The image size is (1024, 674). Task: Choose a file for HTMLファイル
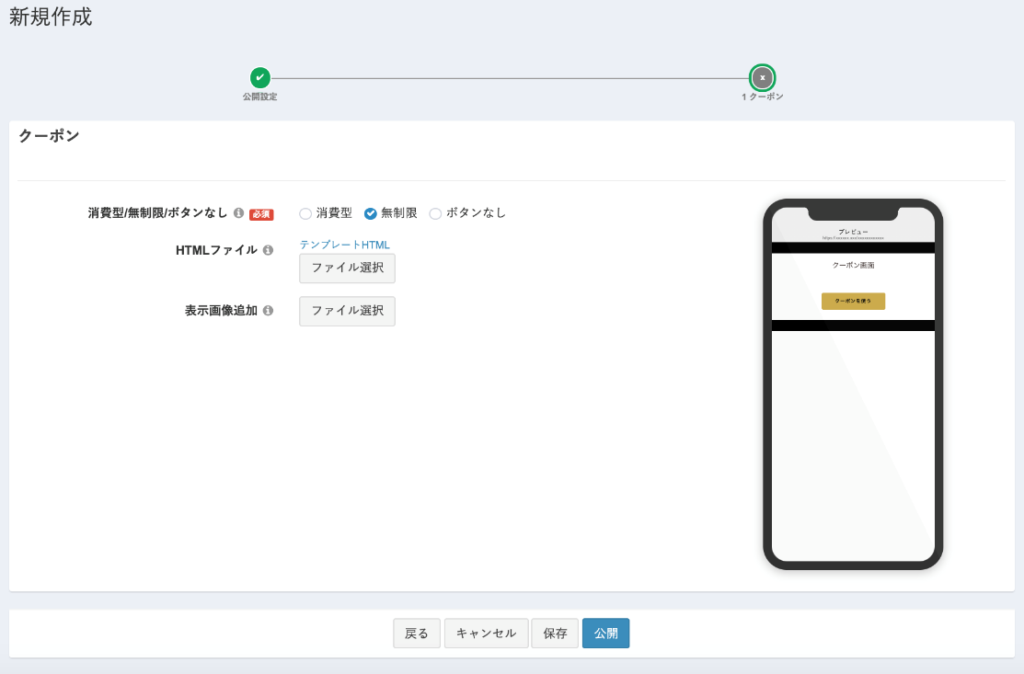(x=347, y=268)
